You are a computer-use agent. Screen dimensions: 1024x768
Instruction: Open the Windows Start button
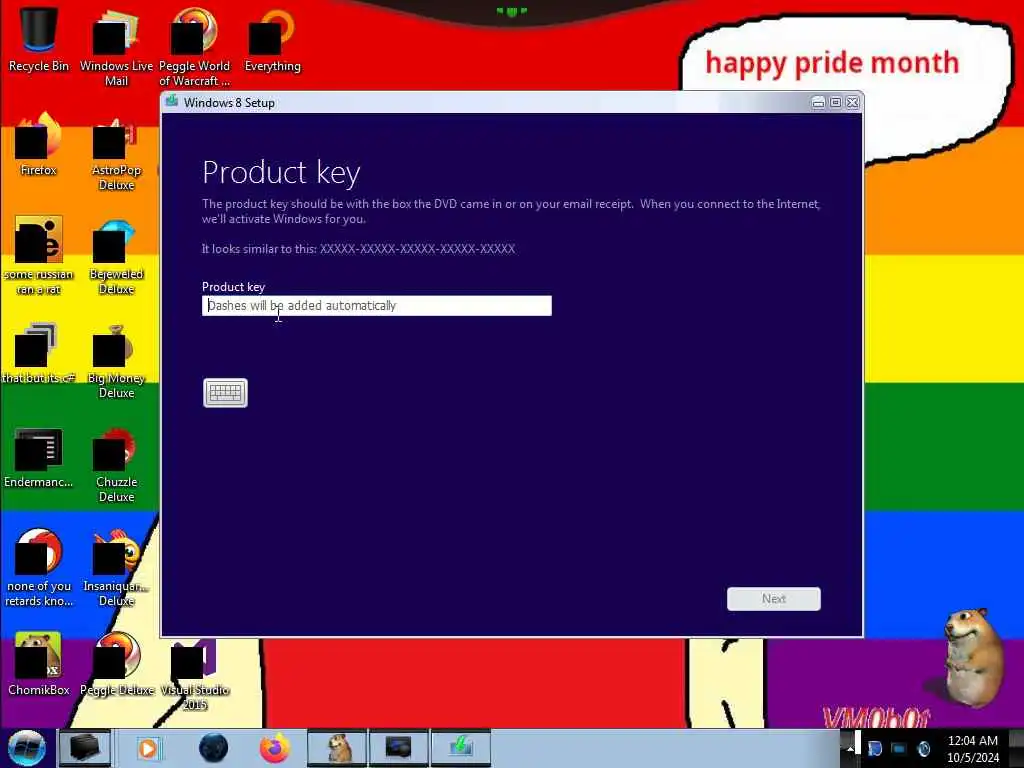(27, 748)
